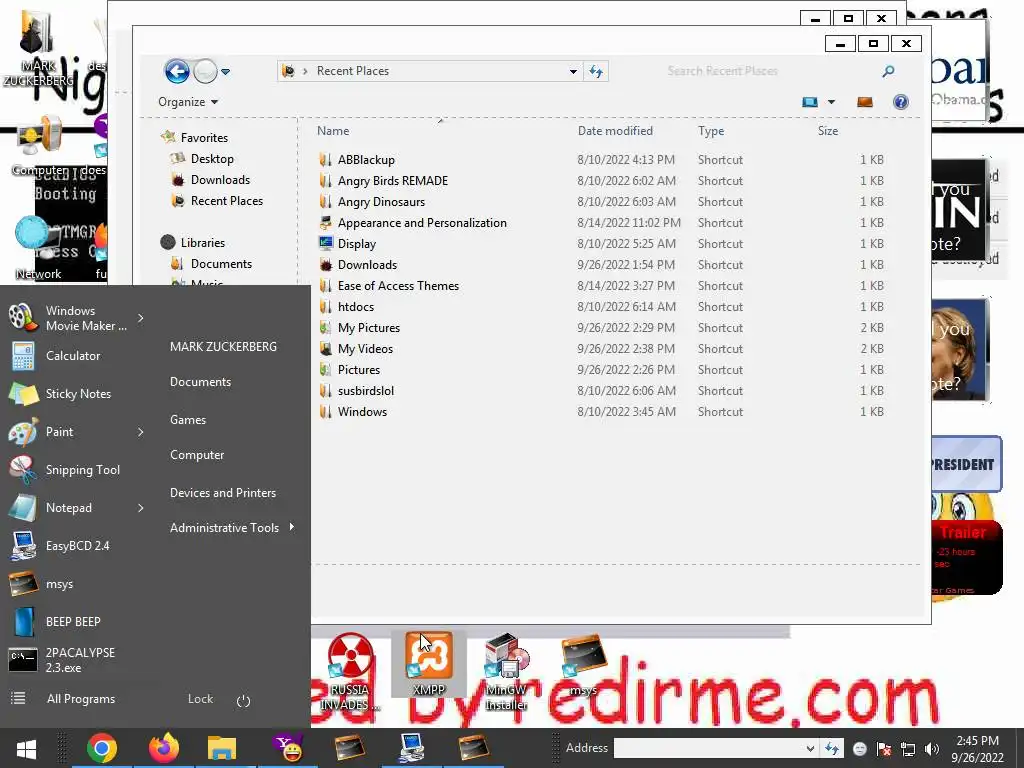The height and width of the screenshot is (768, 1024).
Task: Select Recent Places under Favorites
Action: [227, 200]
